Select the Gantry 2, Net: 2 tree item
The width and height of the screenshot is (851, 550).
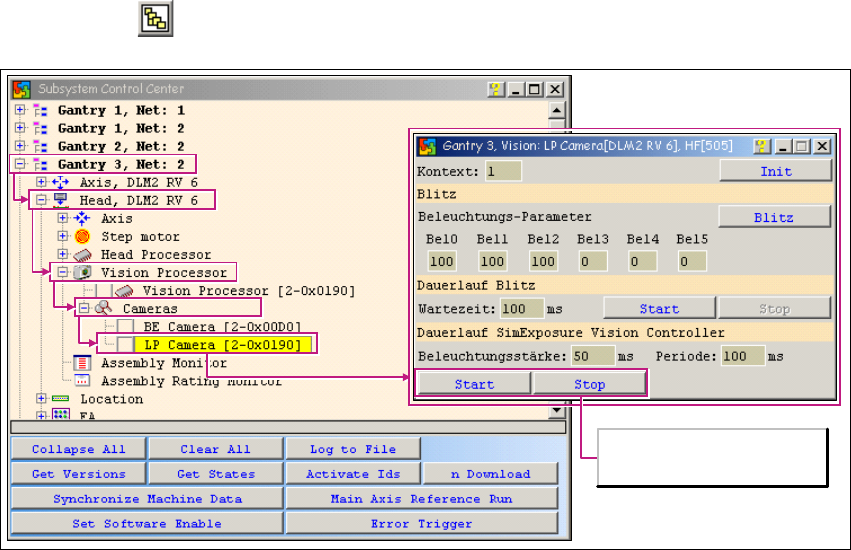(x=120, y=146)
